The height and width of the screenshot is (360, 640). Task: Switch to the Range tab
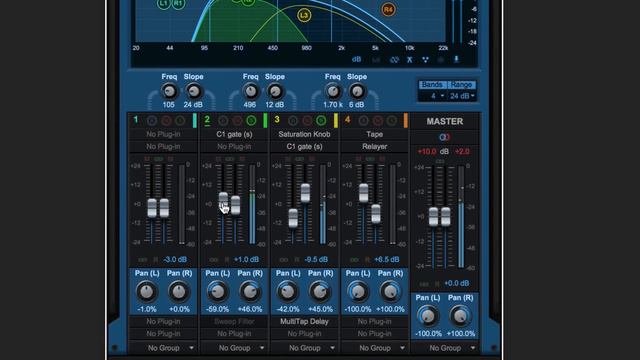click(x=462, y=84)
